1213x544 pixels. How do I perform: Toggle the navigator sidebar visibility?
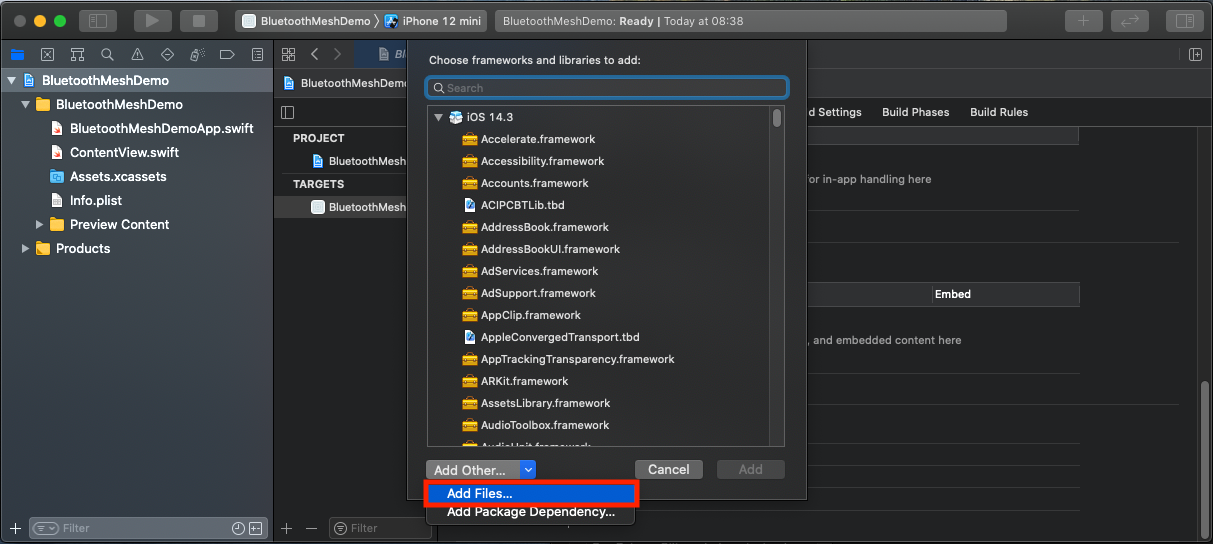[97, 21]
